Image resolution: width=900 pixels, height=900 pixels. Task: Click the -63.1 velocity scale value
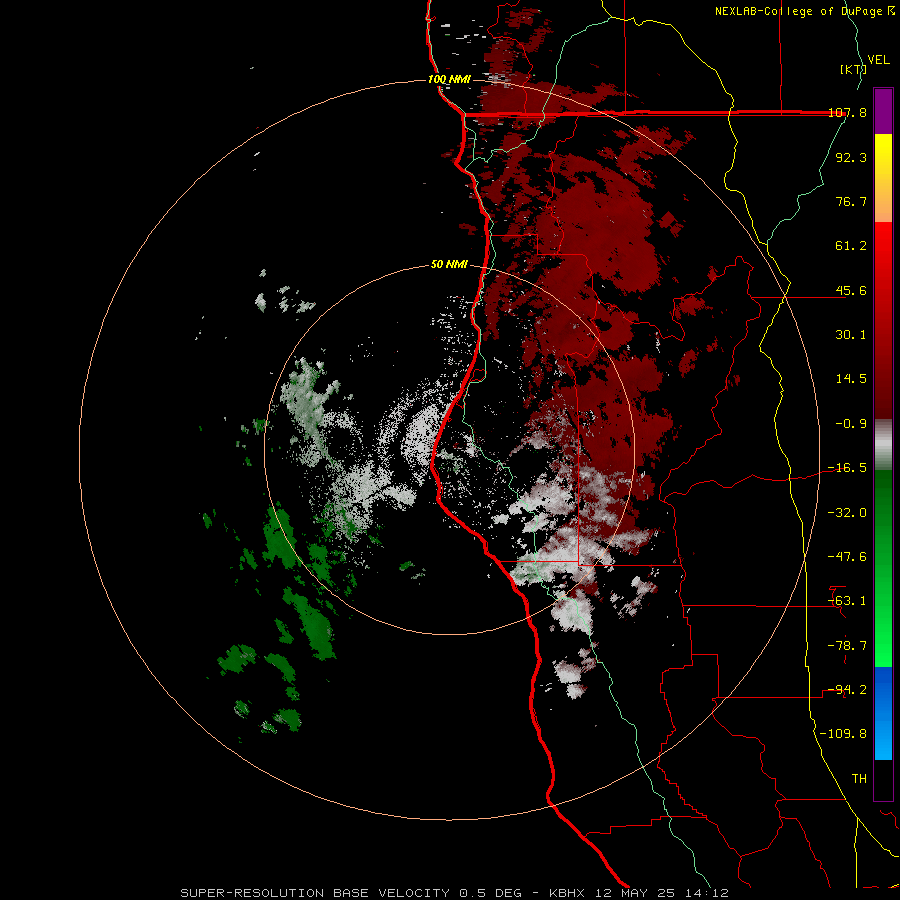[847, 600]
